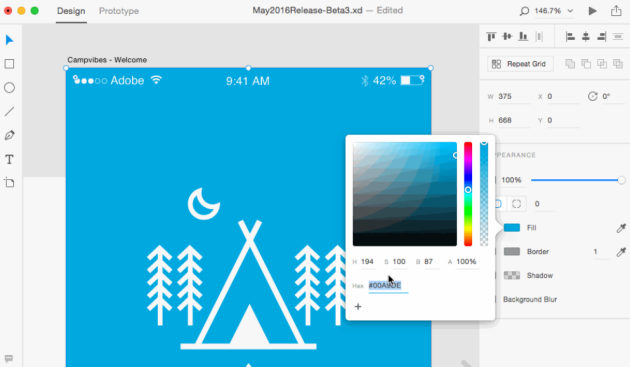Open the 146.7% zoom dropdown
This screenshot has height=367, width=630.
pyautogui.click(x=553, y=11)
